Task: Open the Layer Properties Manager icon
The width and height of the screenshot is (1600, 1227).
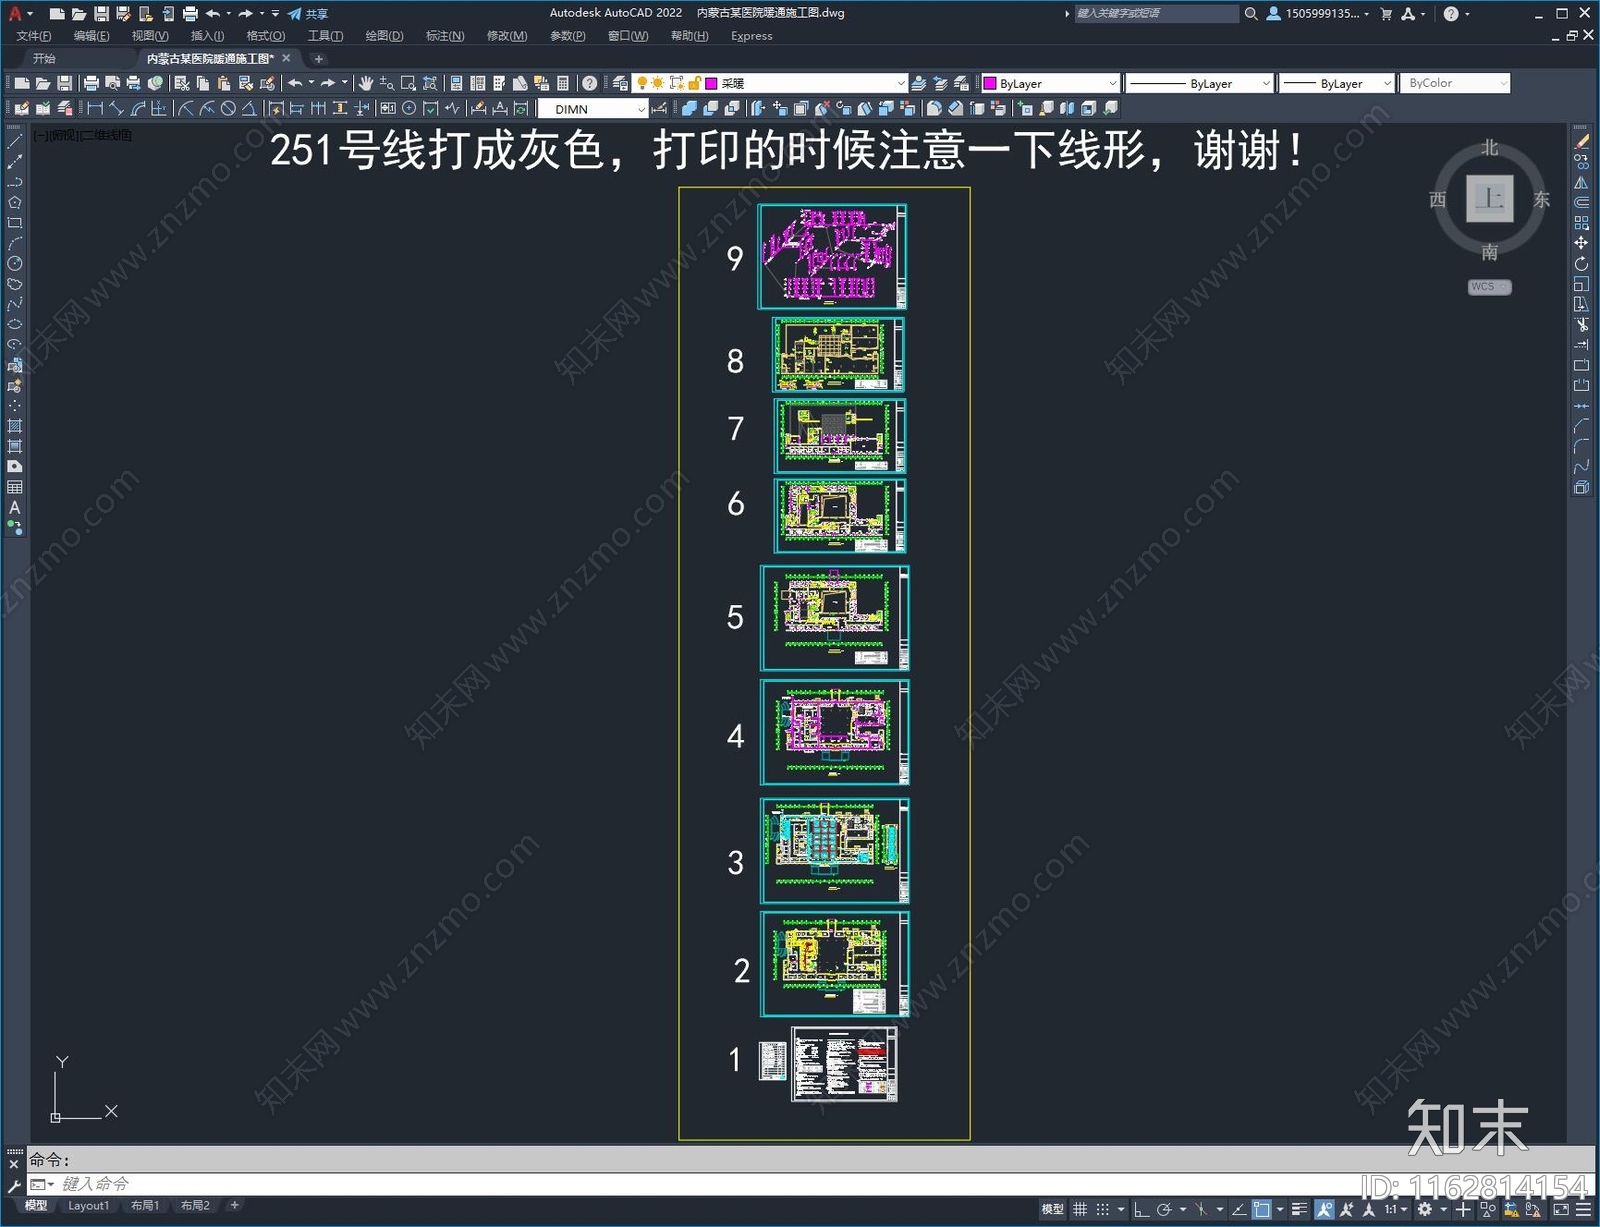Action: (x=620, y=83)
